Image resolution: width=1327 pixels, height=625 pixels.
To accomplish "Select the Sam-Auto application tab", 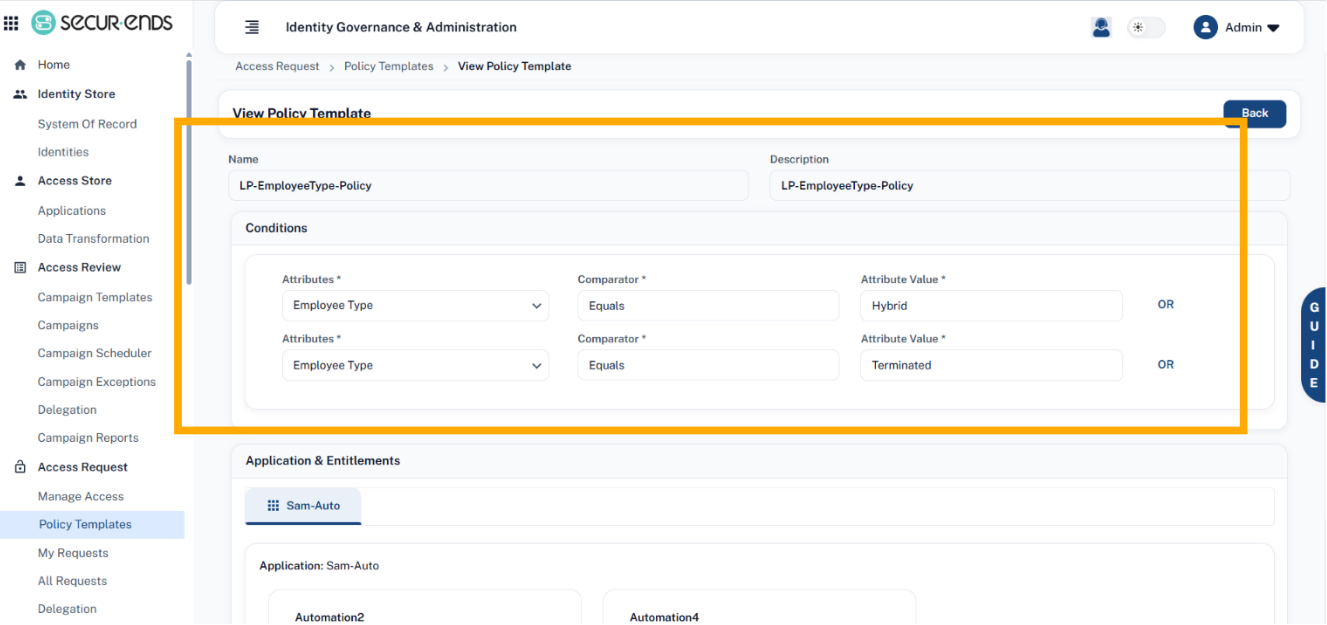I will pyautogui.click(x=303, y=506).
